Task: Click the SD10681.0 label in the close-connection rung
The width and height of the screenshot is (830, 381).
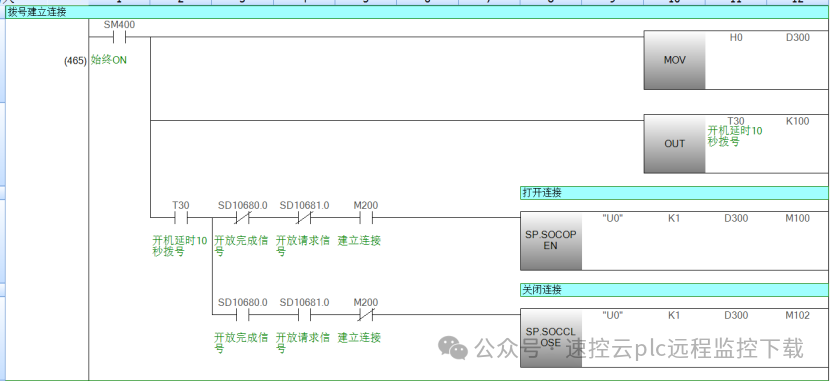Action: click(304, 303)
